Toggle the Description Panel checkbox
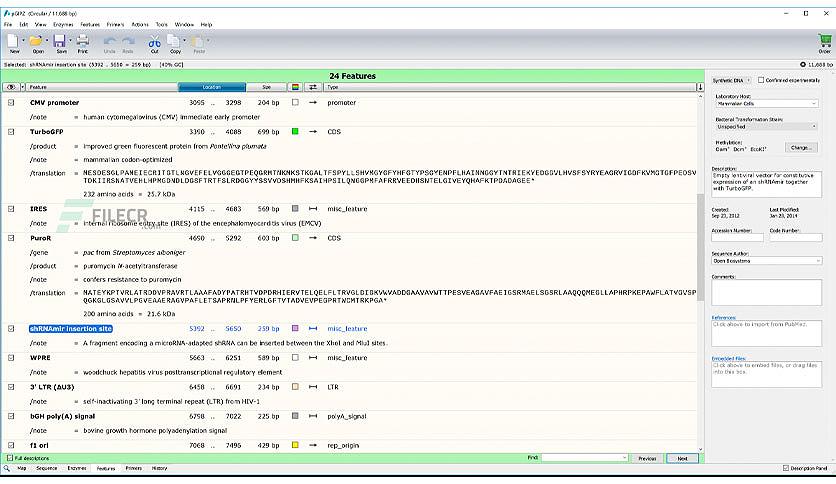The width and height of the screenshot is (836, 484). (x=785, y=468)
